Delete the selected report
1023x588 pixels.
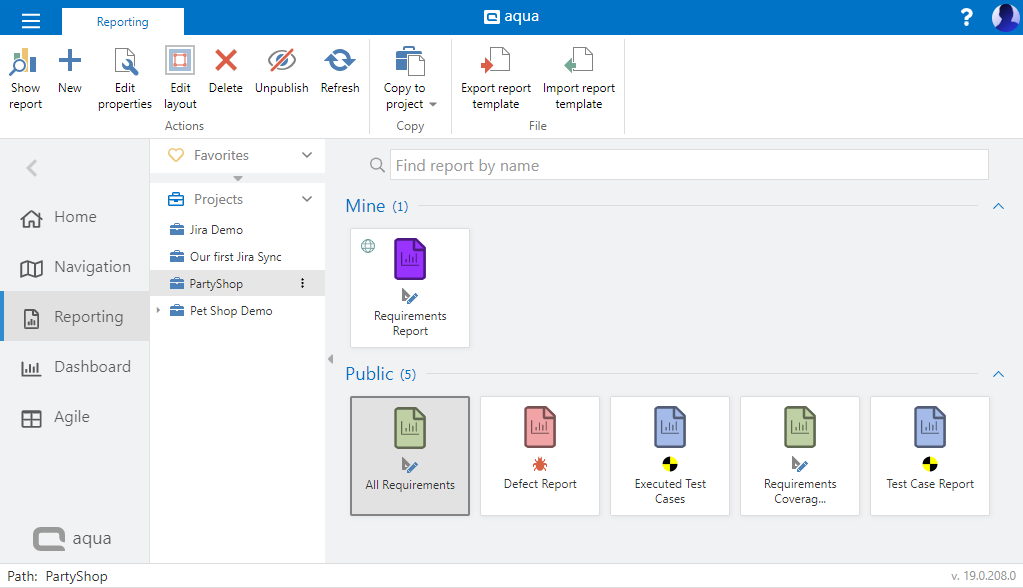tap(226, 62)
